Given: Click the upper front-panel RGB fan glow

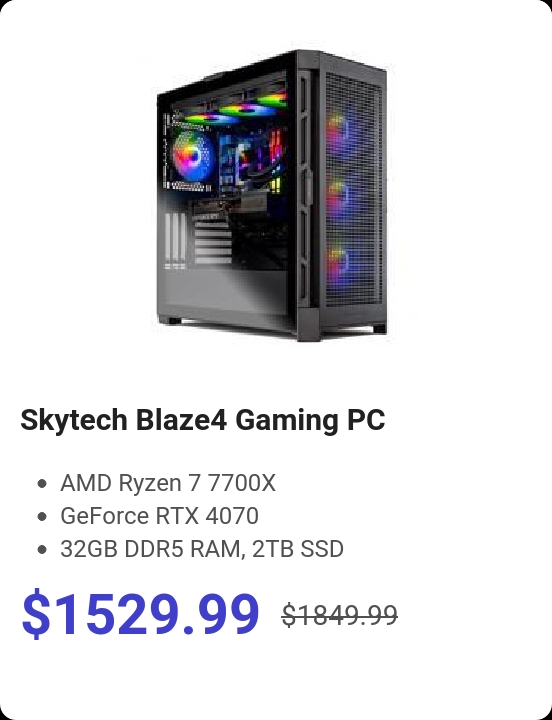Looking at the screenshot, I should pyautogui.click(x=338, y=131).
